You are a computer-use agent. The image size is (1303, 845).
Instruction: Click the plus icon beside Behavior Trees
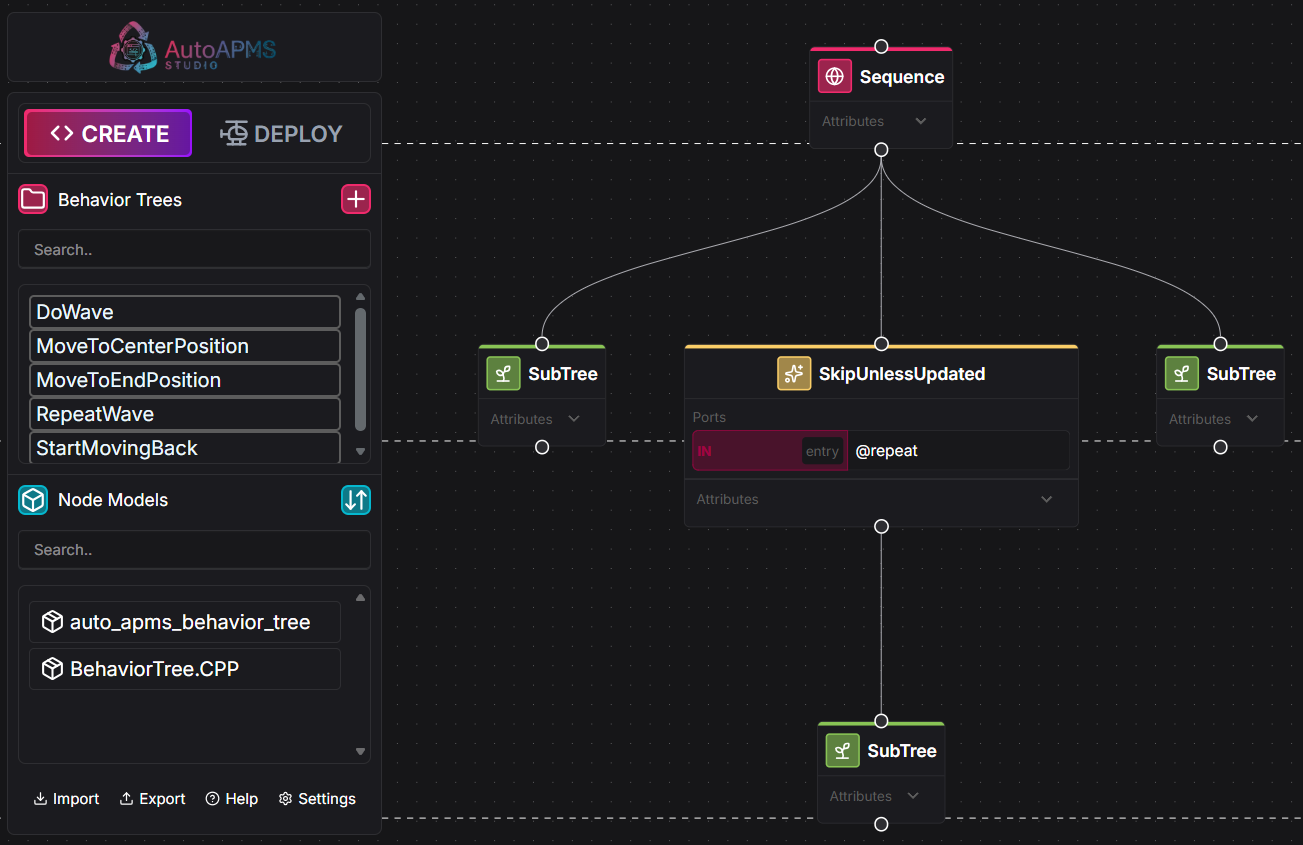tap(356, 199)
